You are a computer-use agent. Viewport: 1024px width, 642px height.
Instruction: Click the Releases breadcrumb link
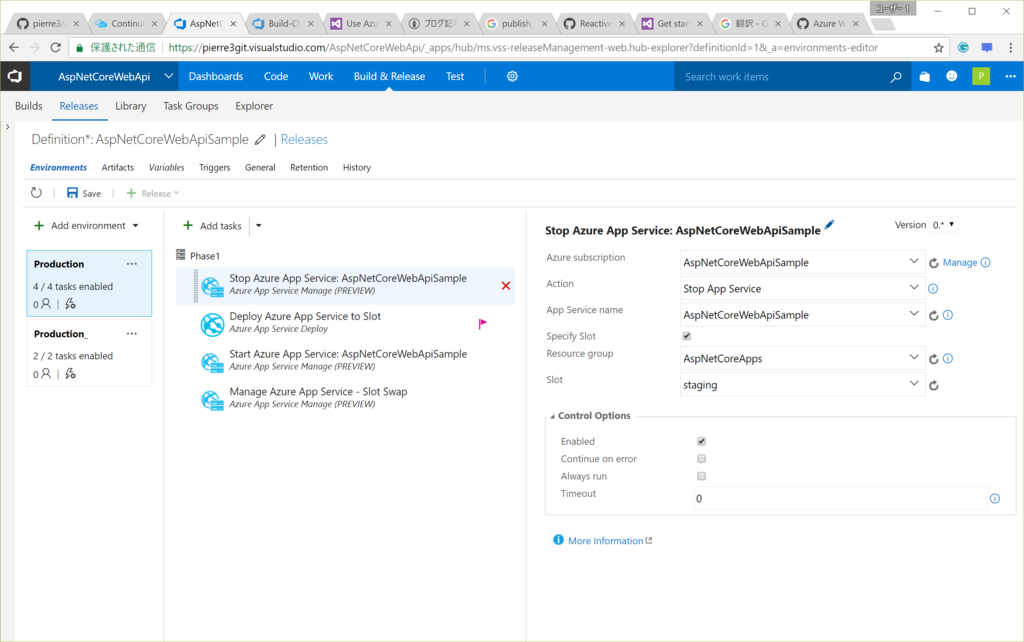[x=304, y=140]
